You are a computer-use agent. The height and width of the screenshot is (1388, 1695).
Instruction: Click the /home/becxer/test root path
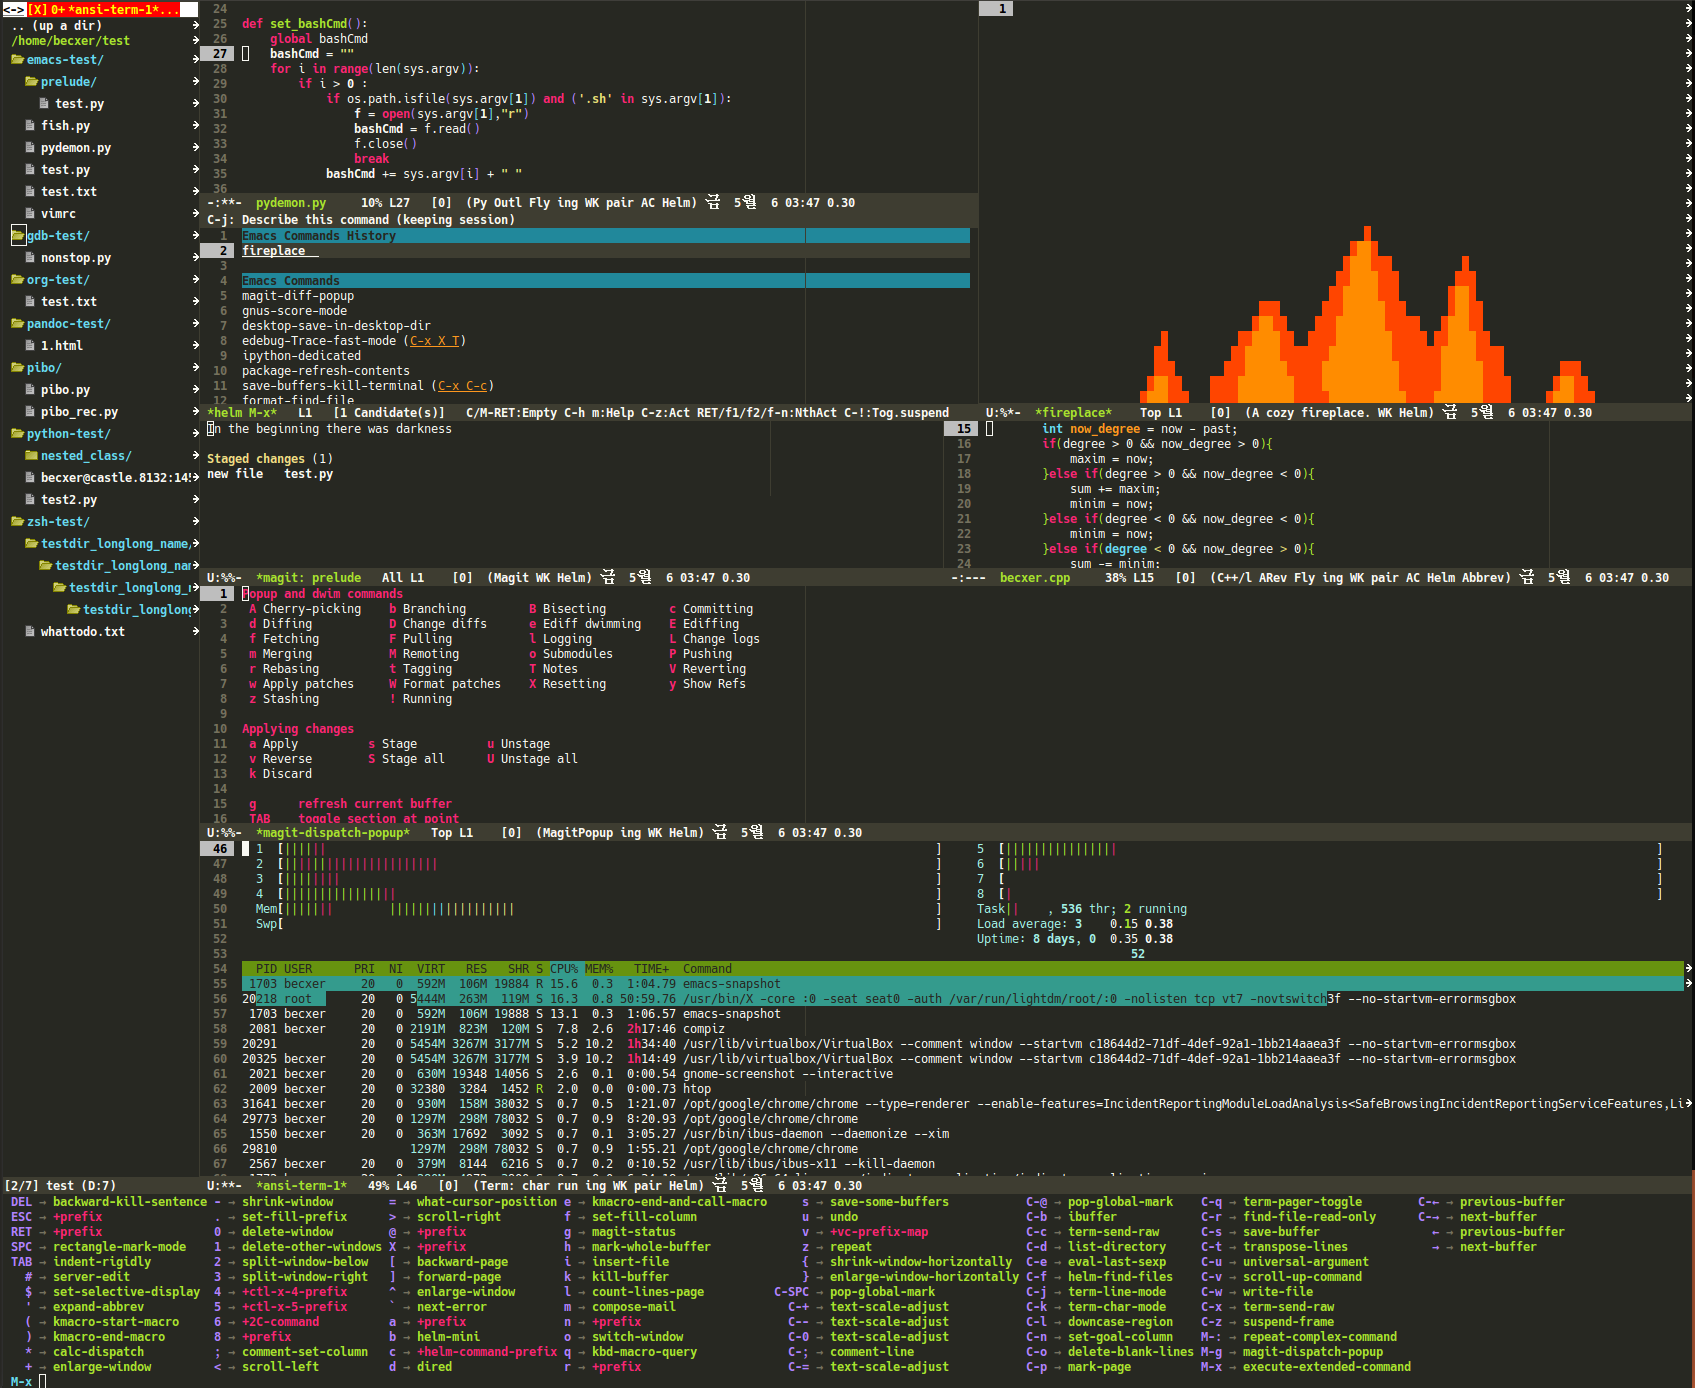pos(71,41)
